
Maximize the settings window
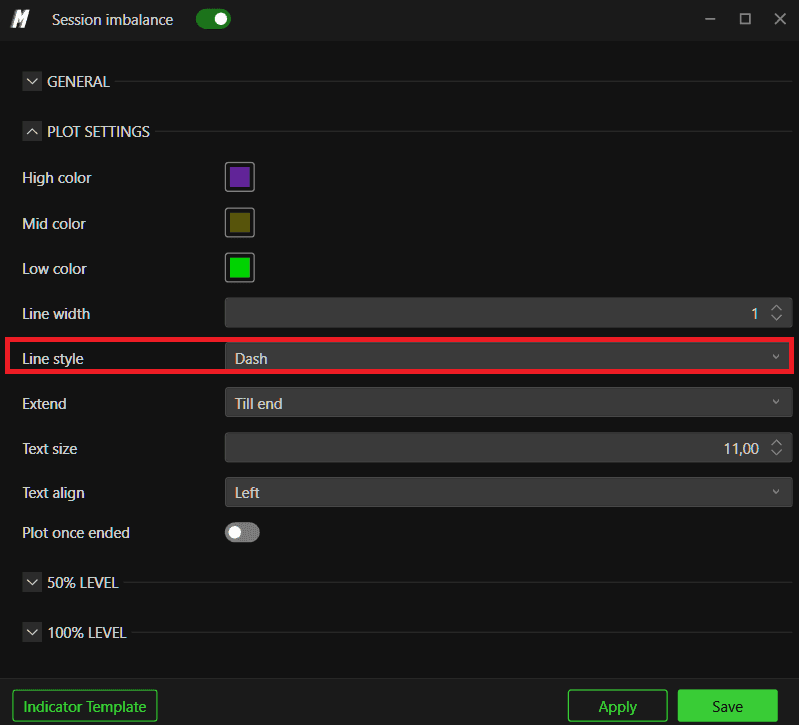point(745,19)
